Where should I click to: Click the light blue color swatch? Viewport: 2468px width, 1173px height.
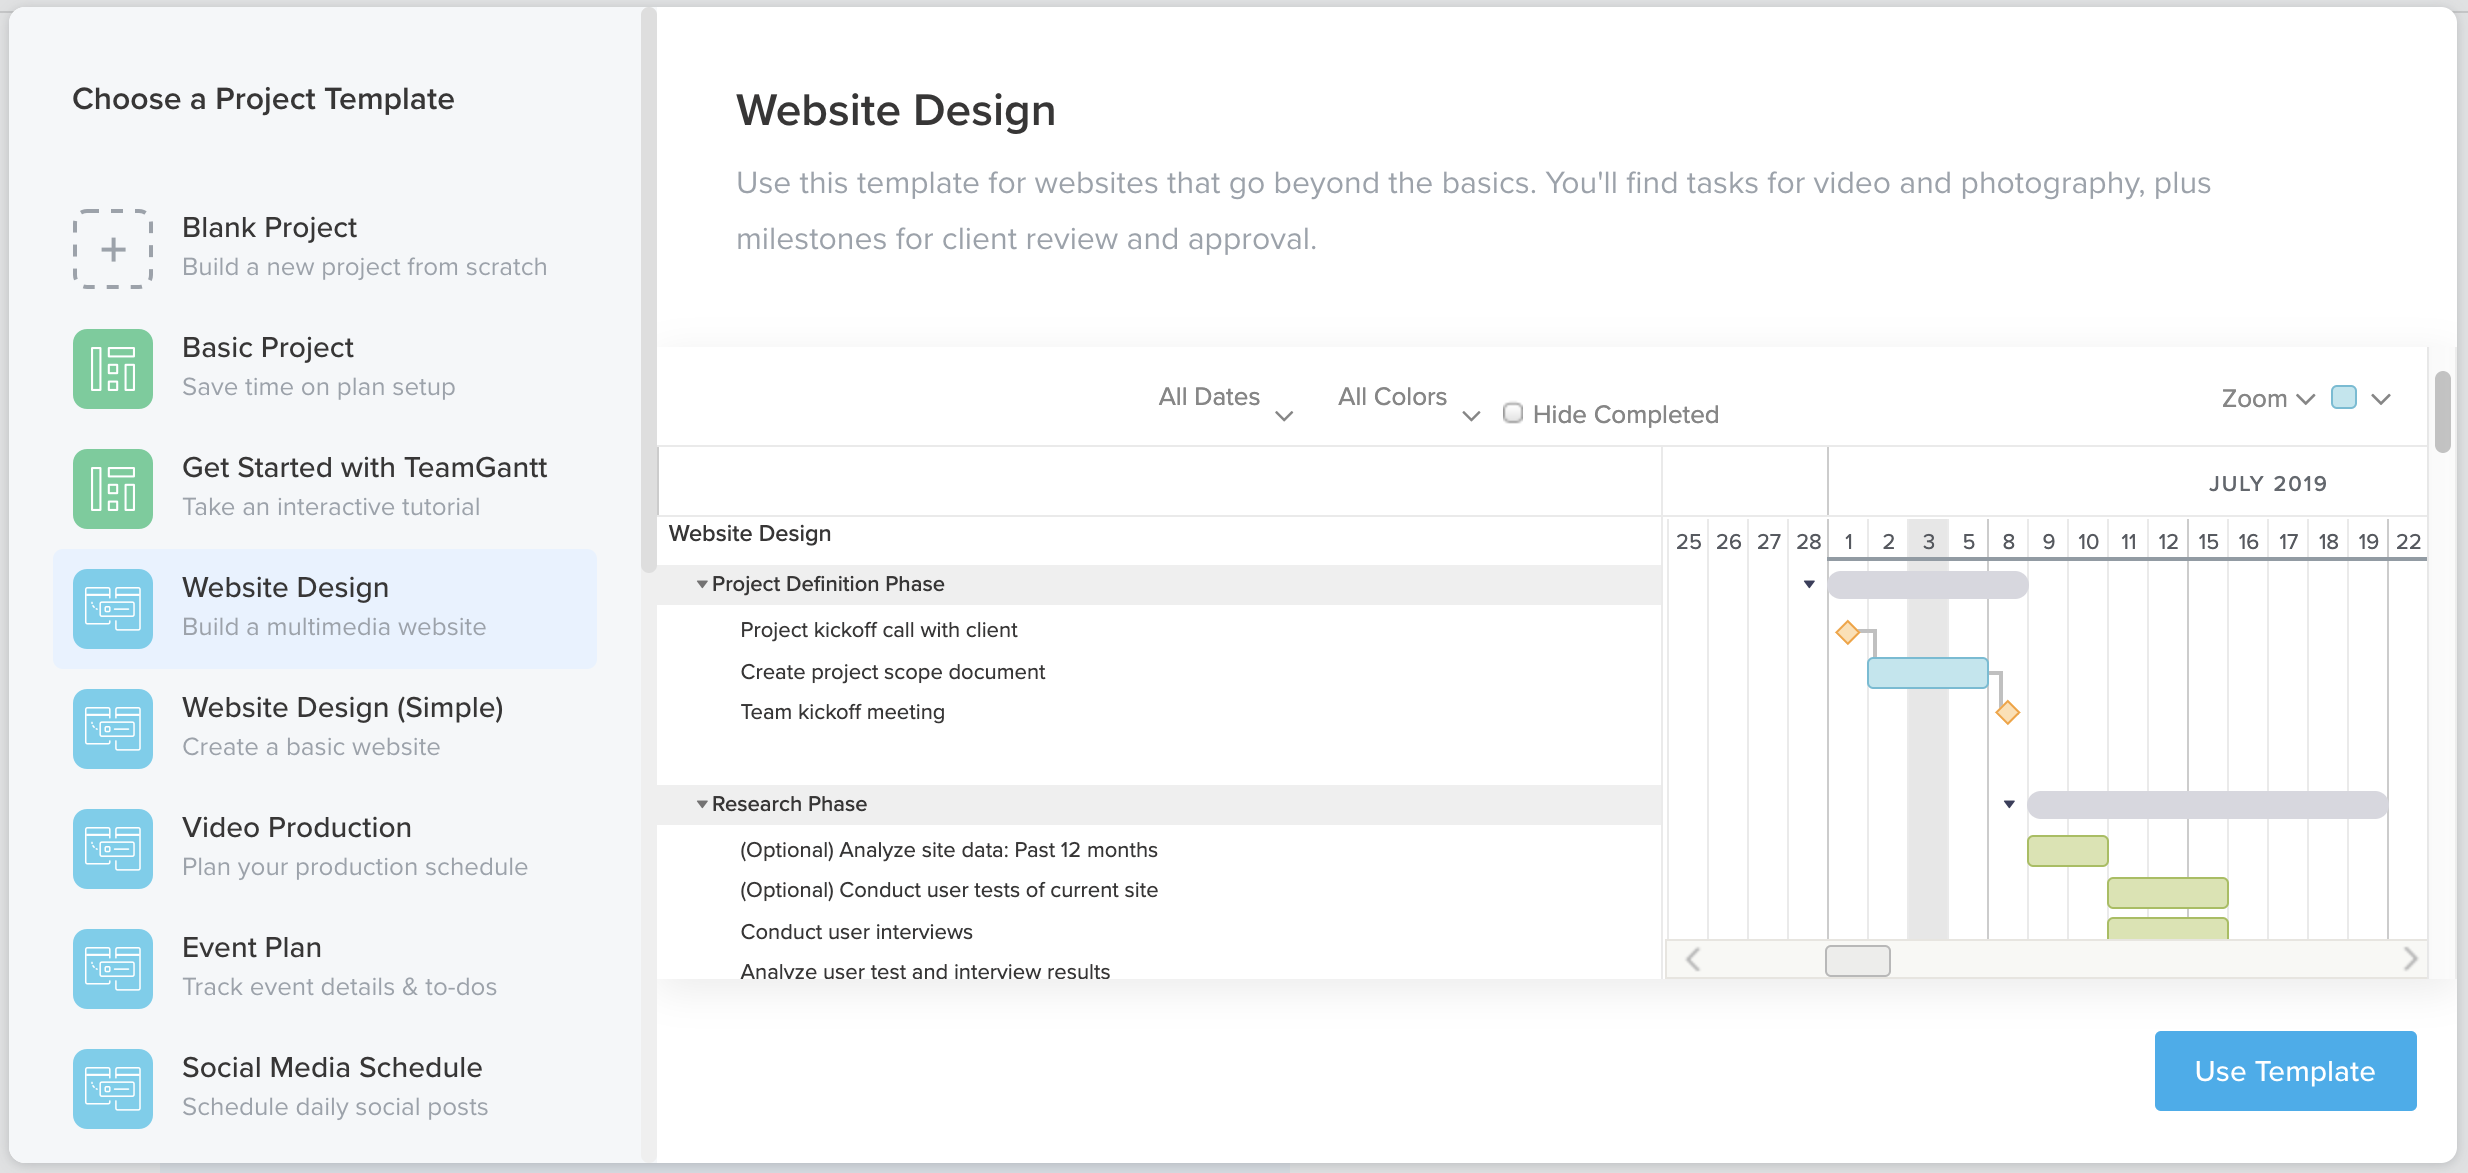[x=2344, y=397]
